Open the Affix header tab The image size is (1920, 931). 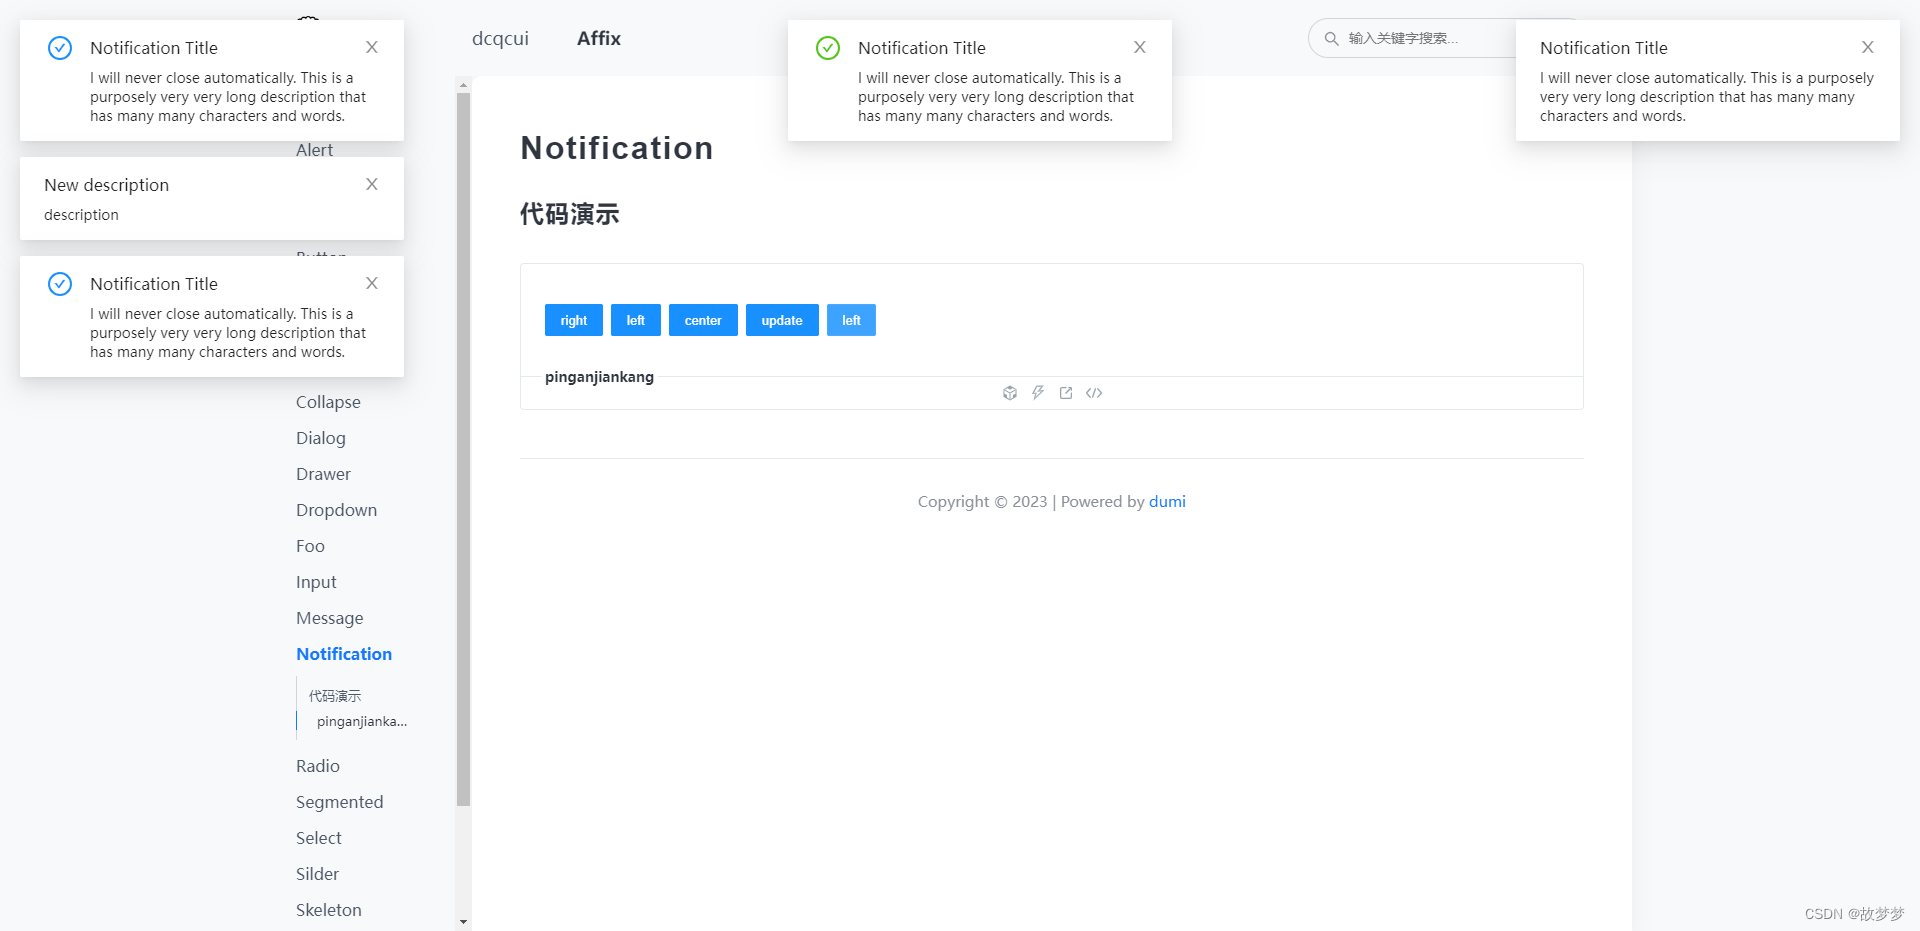pos(599,38)
